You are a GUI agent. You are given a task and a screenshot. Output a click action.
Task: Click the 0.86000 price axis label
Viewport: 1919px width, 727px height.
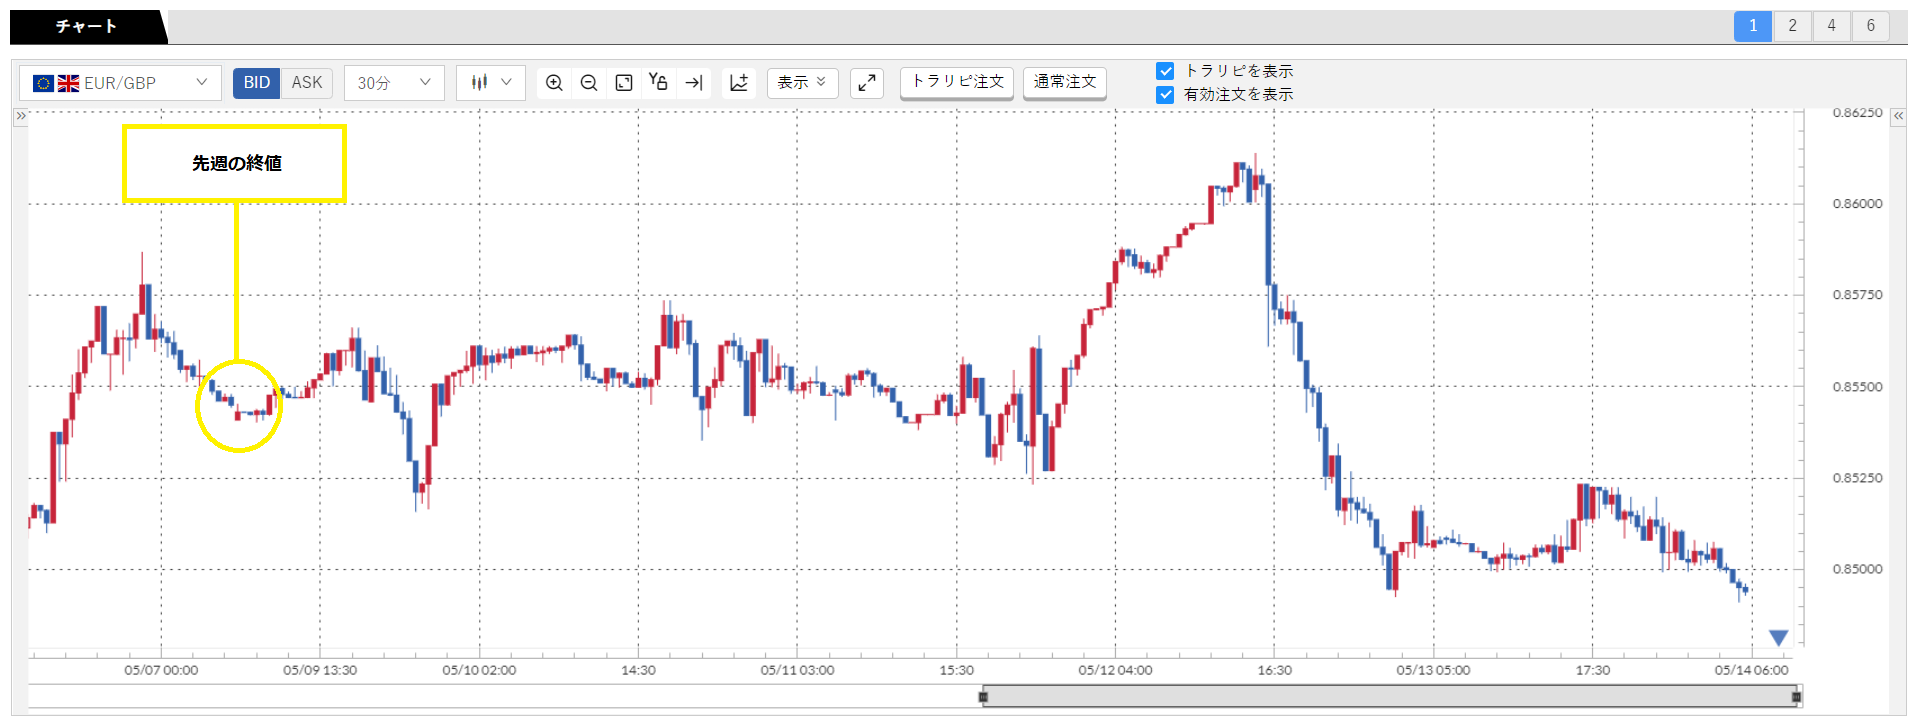tap(1857, 204)
